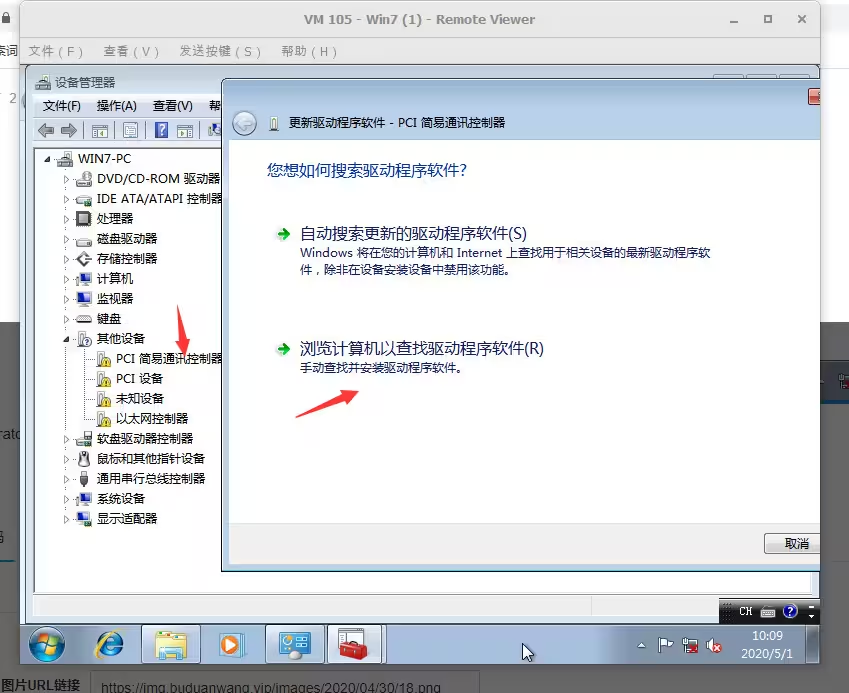Image resolution: width=849 pixels, height=693 pixels.
Task: Open 查看(V) menu in Device Manager
Action: click(173, 106)
